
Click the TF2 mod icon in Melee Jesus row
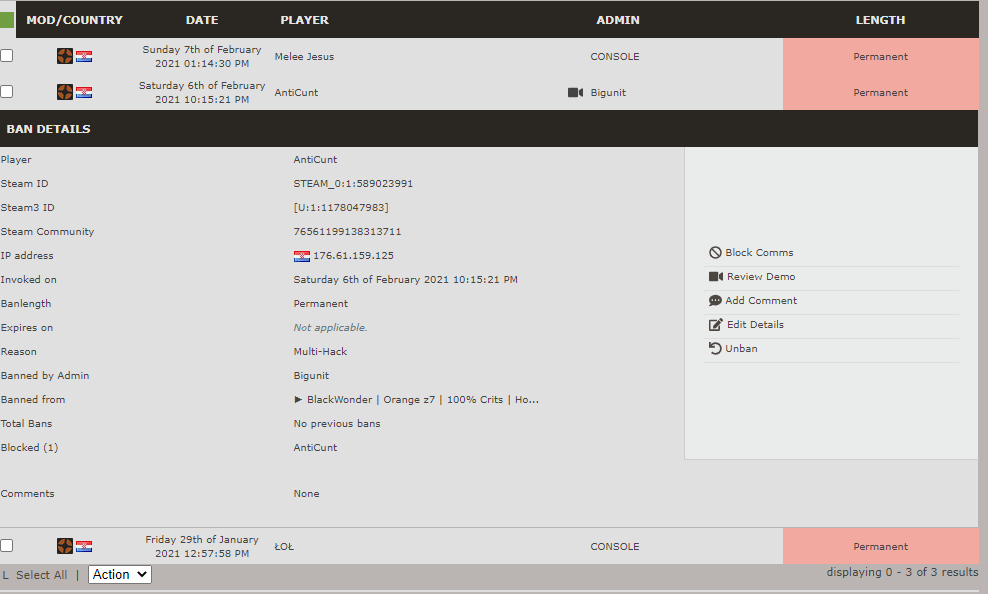(x=65, y=56)
